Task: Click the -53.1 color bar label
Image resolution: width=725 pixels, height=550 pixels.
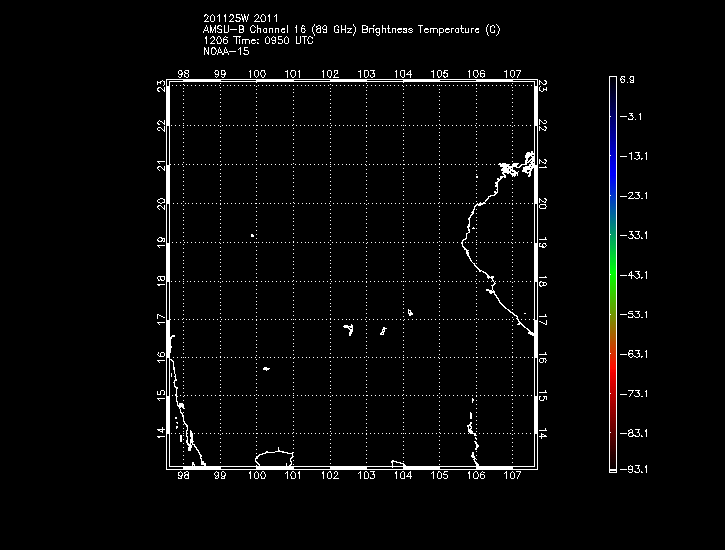Action: (x=635, y=314)
